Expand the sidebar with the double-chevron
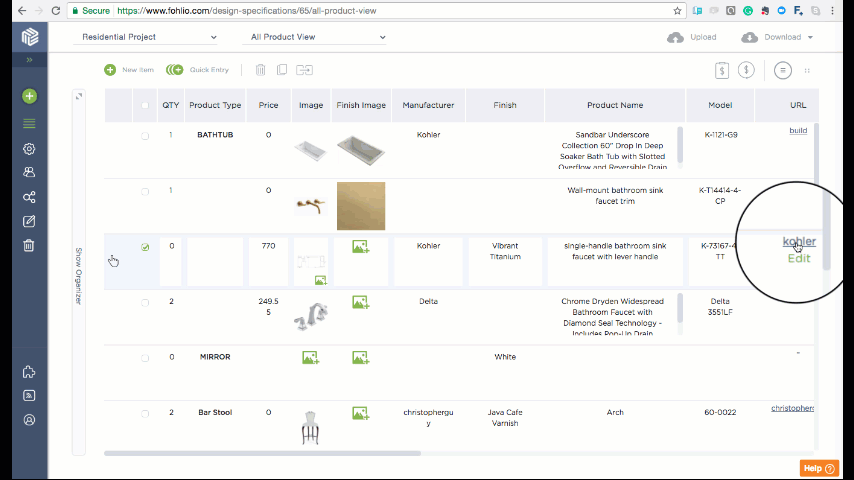Image resolution: width=854 pixels, height=480 pixels. coord(29,59)
